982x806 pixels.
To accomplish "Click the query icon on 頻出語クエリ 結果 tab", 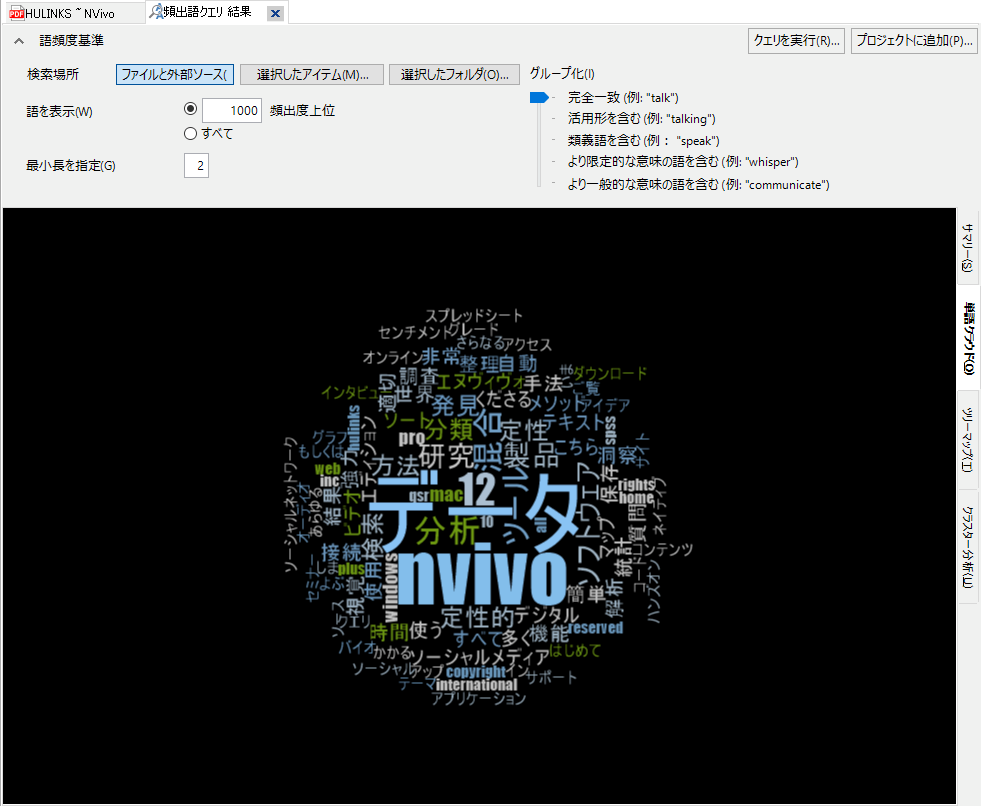I will (156, 13).
